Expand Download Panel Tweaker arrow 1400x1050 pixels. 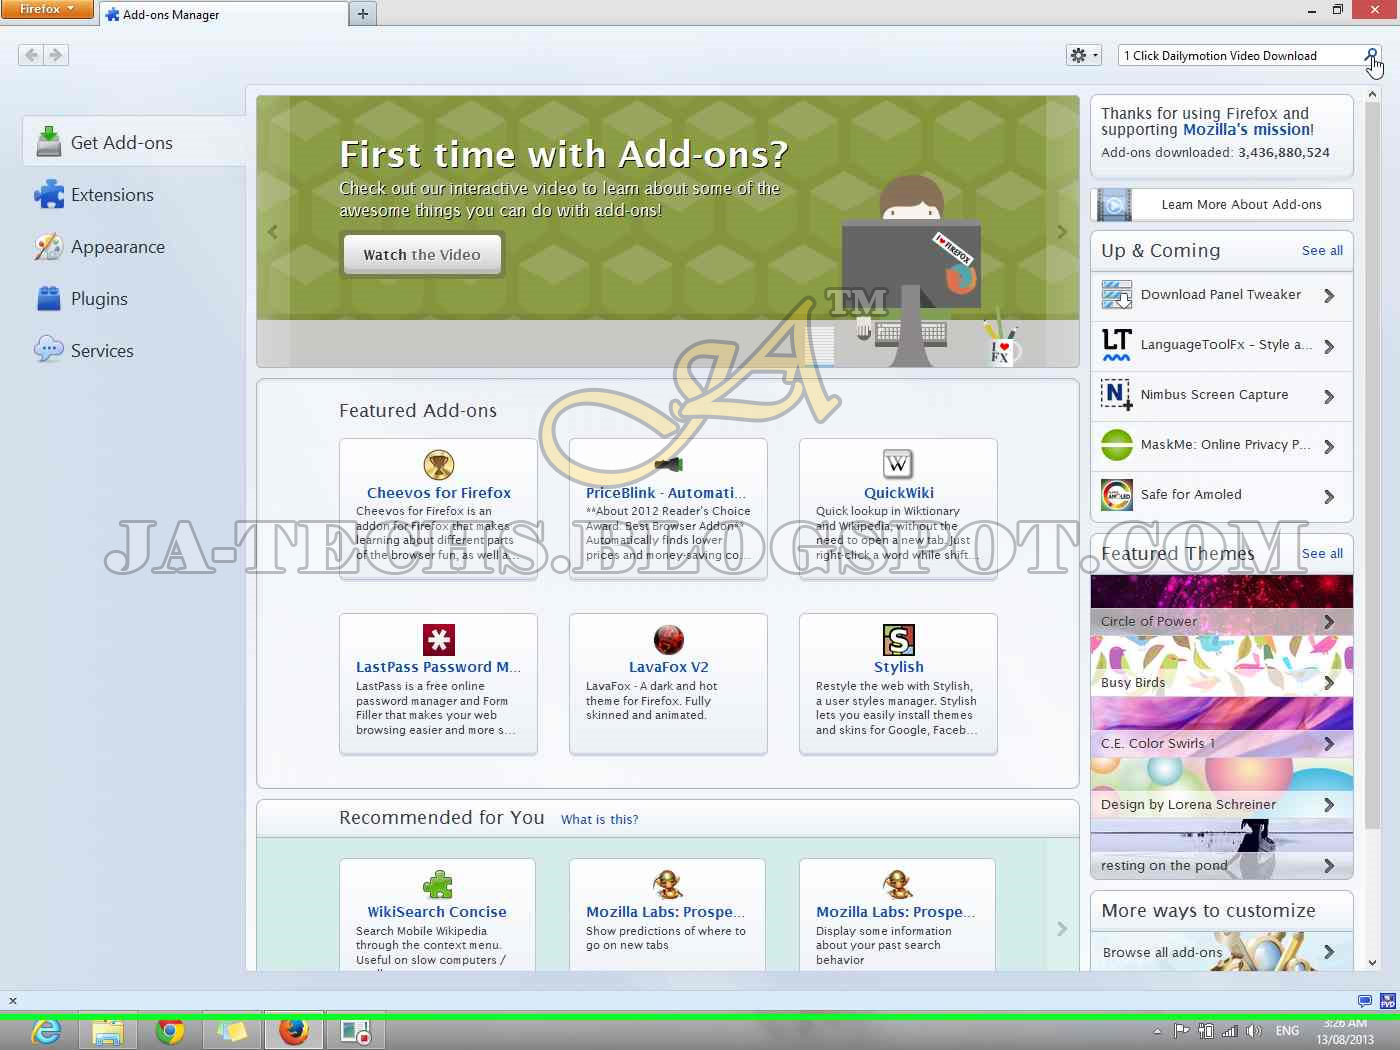pyautogui.click(x=1329, y=296)
